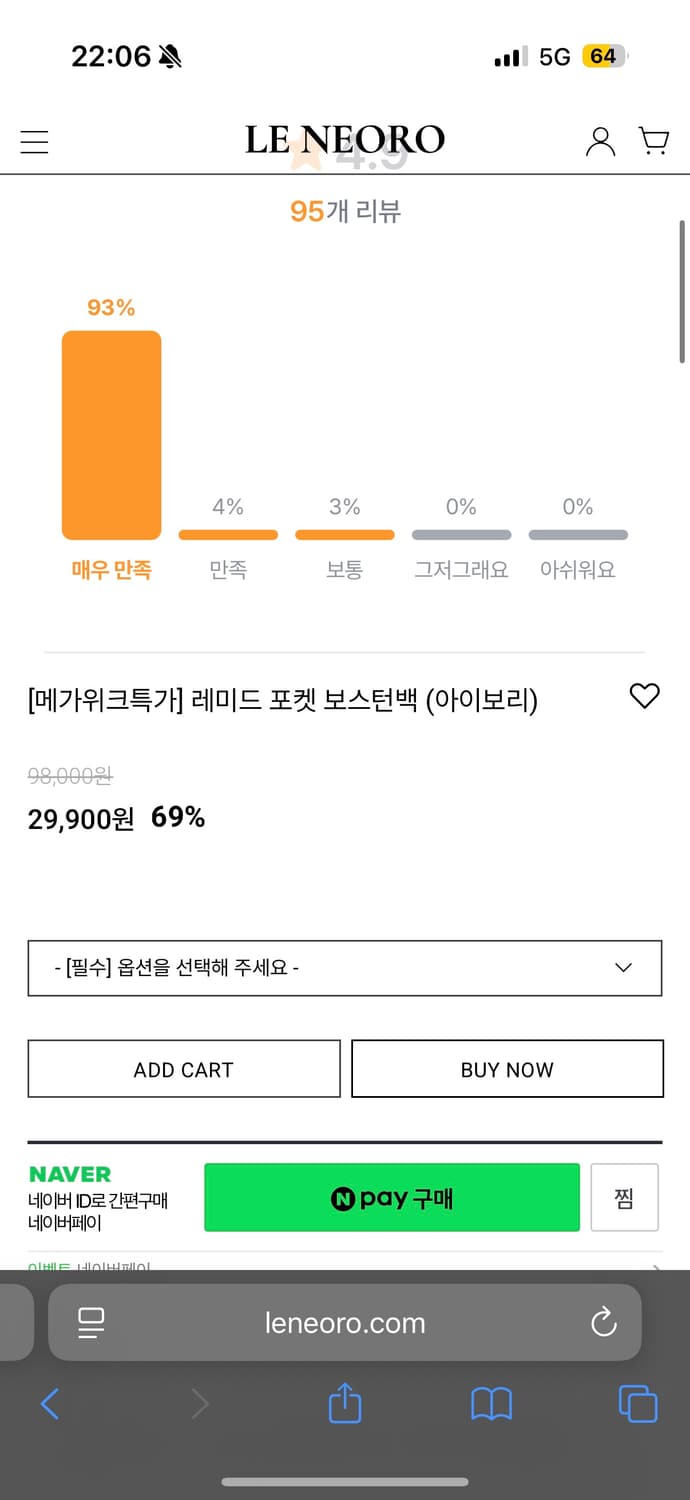Open the account profile icon

[600, 141]
